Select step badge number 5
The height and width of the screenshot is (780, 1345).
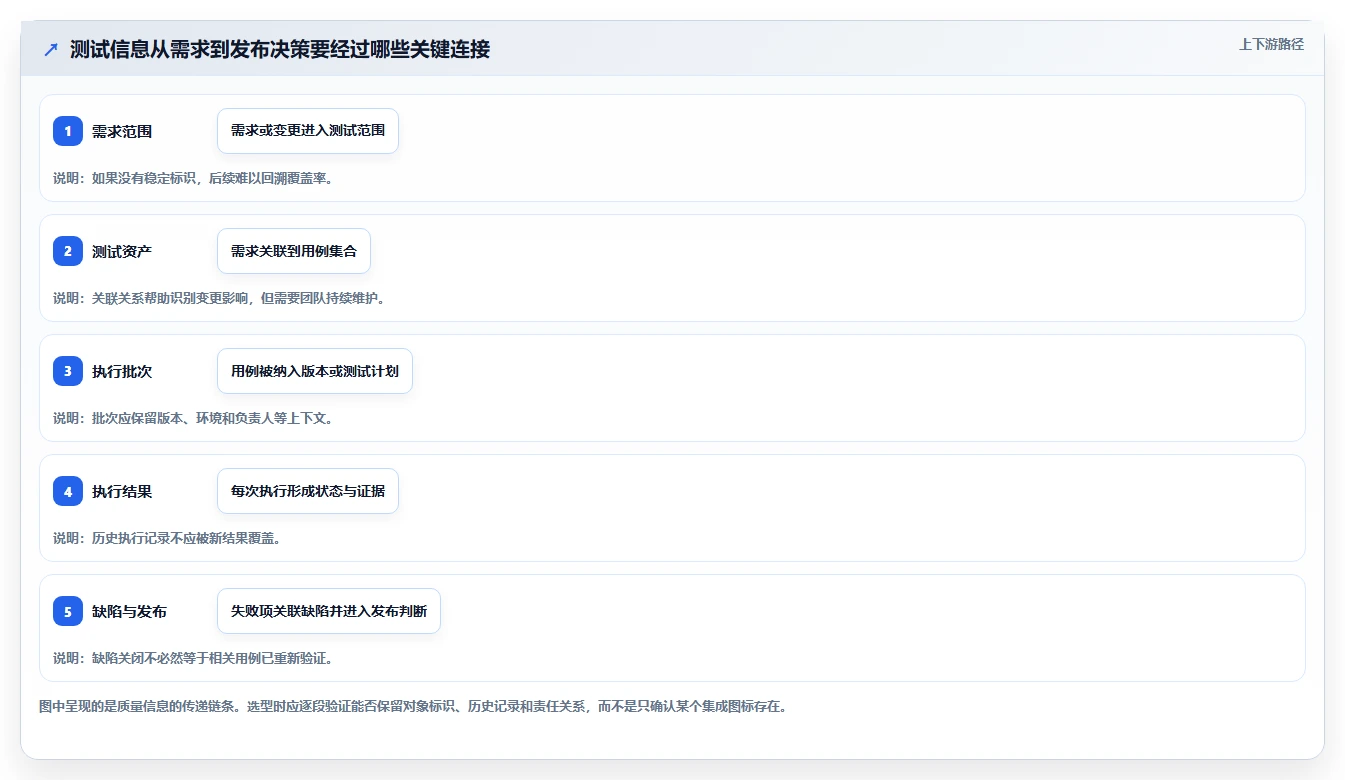68,611
